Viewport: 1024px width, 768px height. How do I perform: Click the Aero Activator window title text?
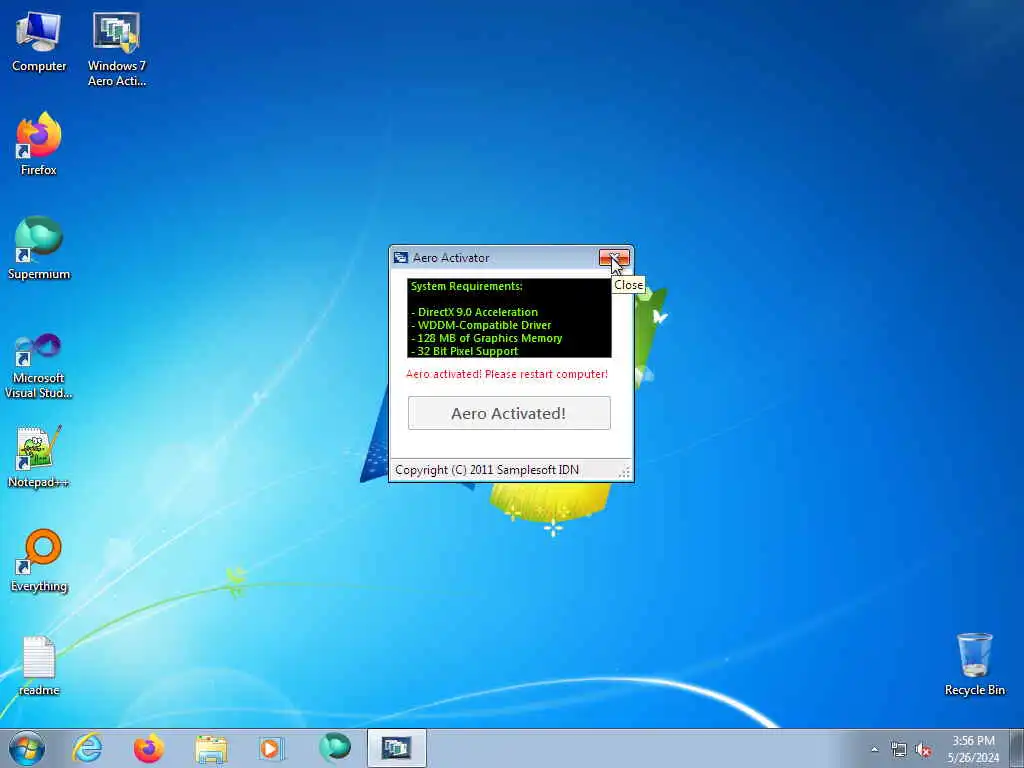[451, 258]
